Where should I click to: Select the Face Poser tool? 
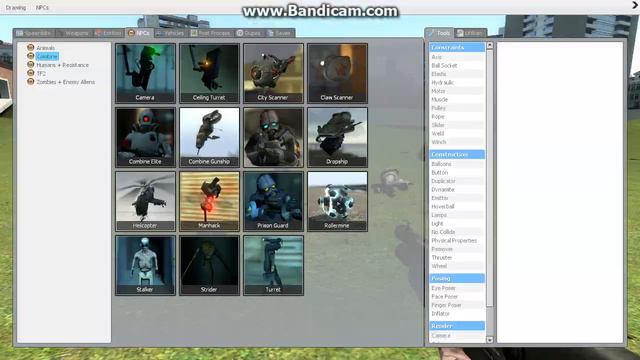[x=457, y=296]
